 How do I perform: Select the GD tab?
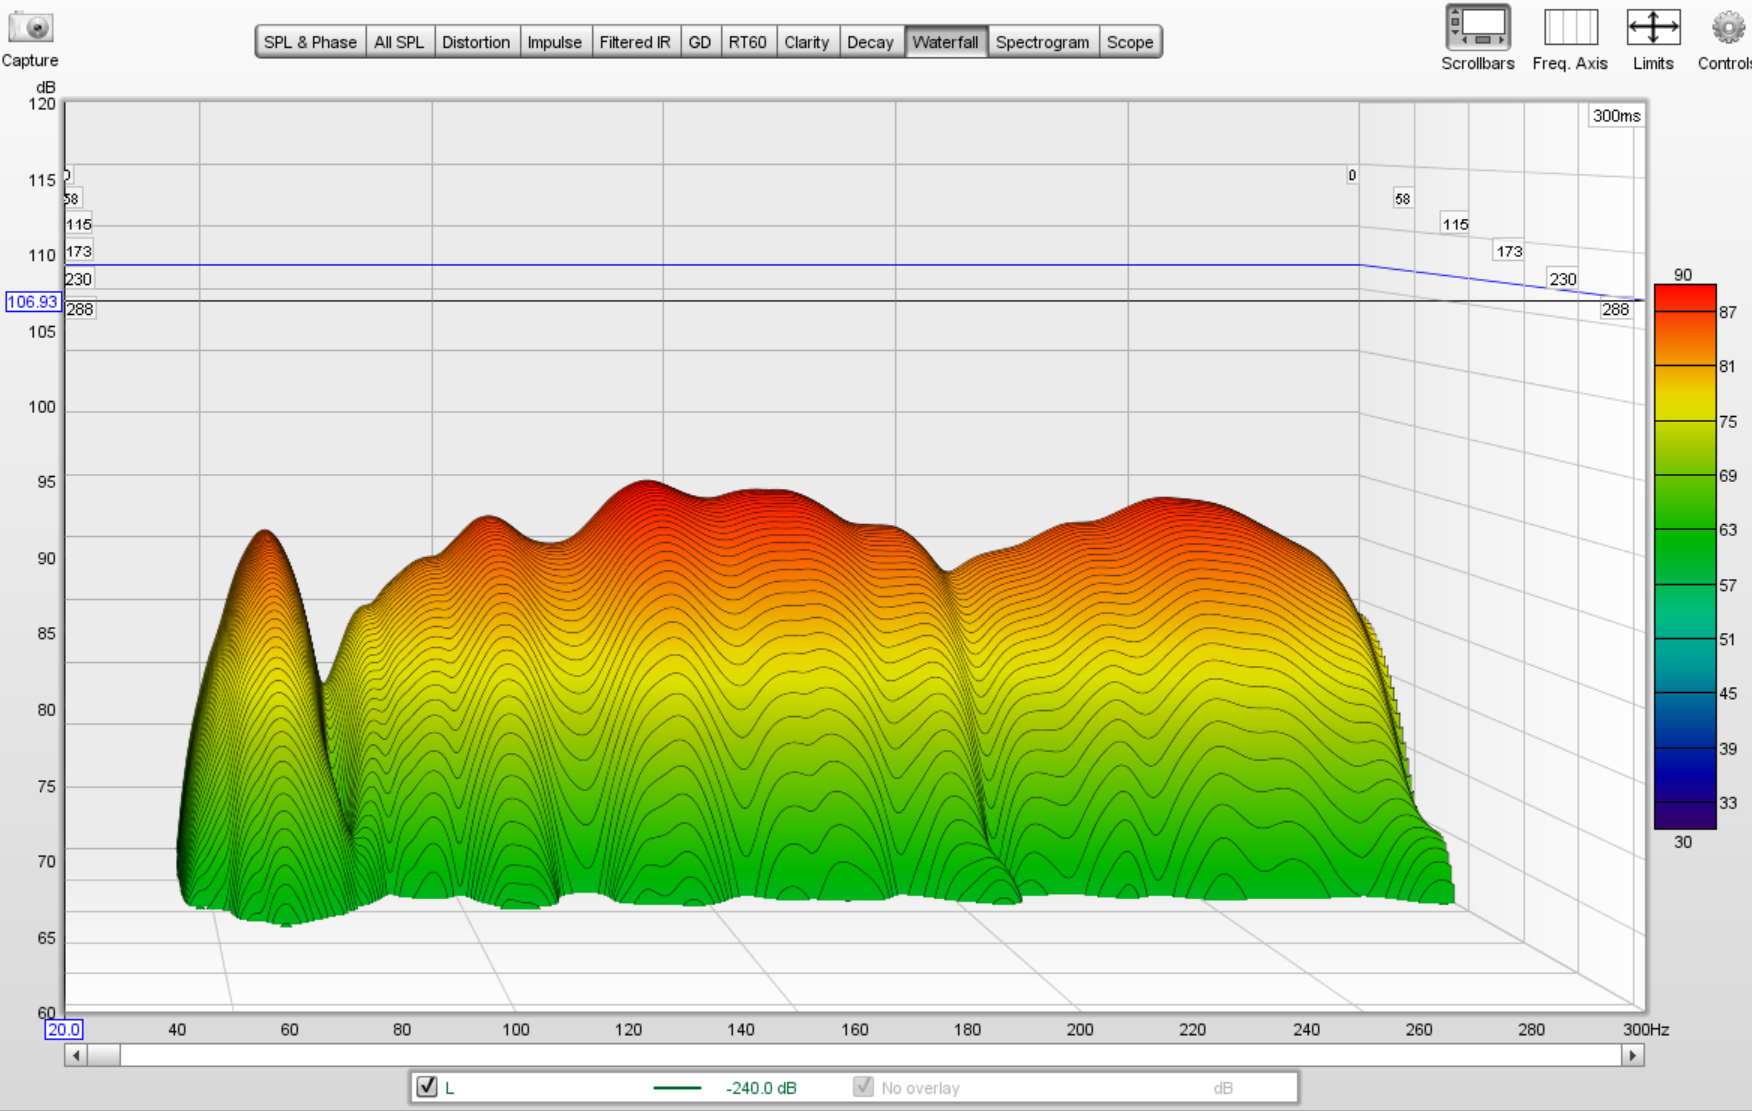click(700, 42)
